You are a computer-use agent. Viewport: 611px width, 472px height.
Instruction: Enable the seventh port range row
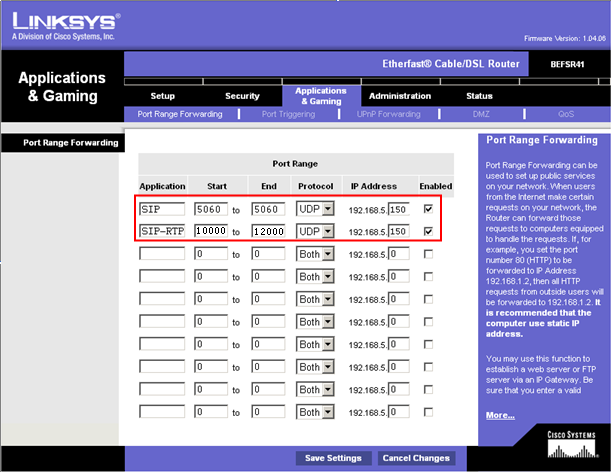click(428, 345)
